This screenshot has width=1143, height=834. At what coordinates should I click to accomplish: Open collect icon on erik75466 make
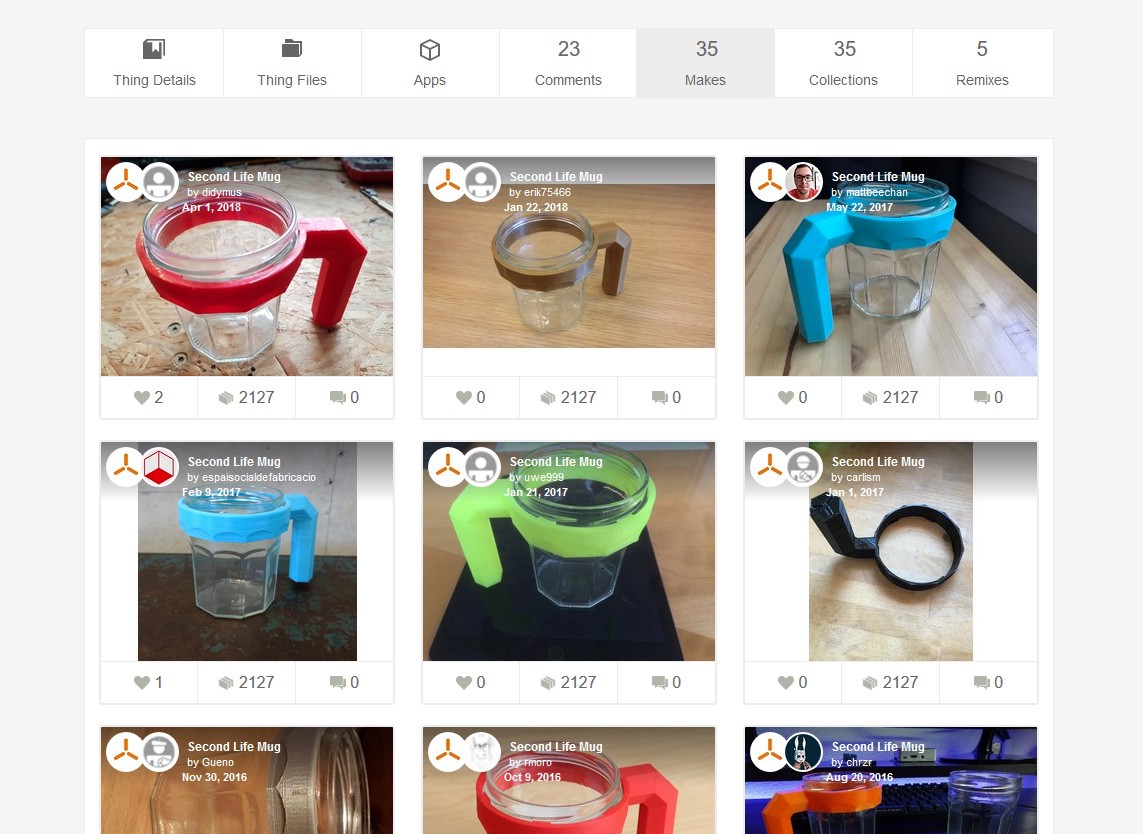pyautogui.click(x=547, y=397)
